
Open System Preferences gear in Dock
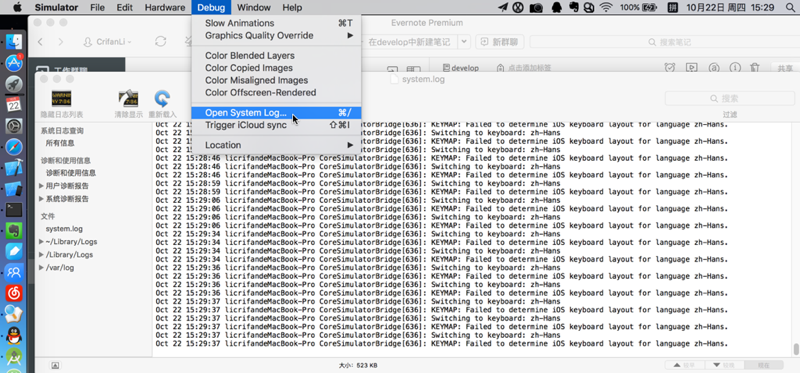14,126
